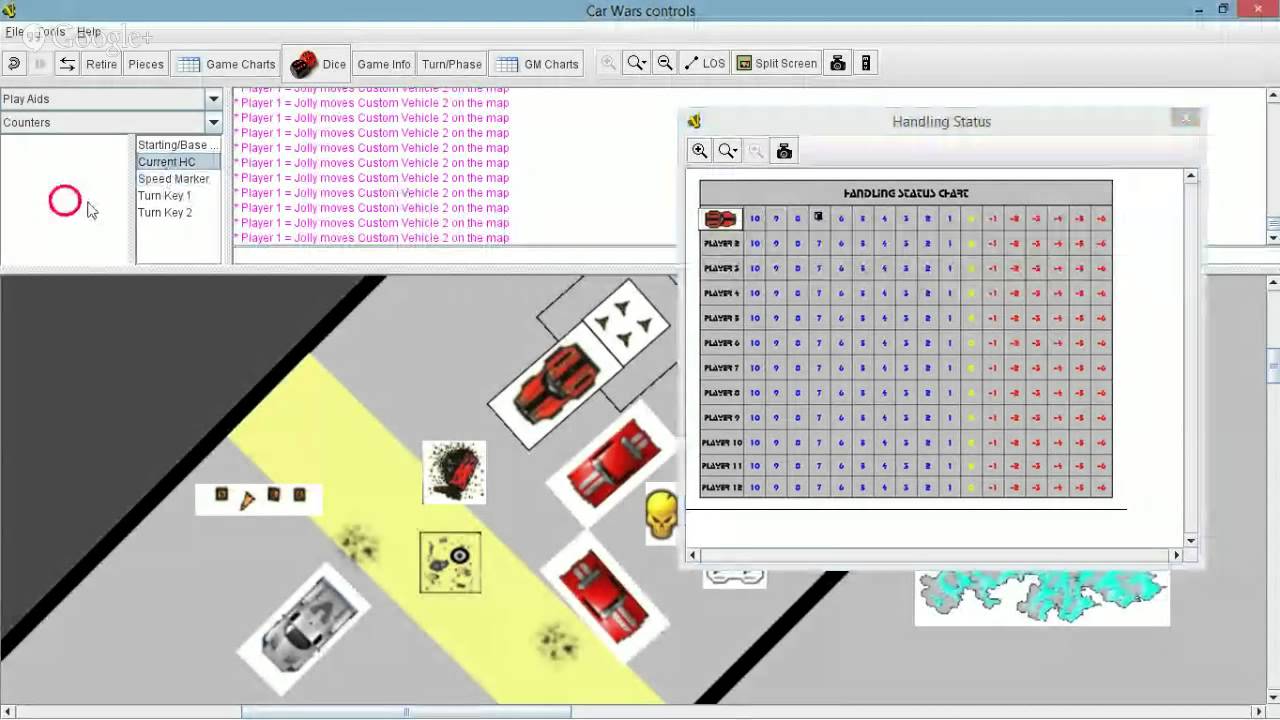Save Handling Status chart image with camera
1280x720 pixels.
point(784,151)
